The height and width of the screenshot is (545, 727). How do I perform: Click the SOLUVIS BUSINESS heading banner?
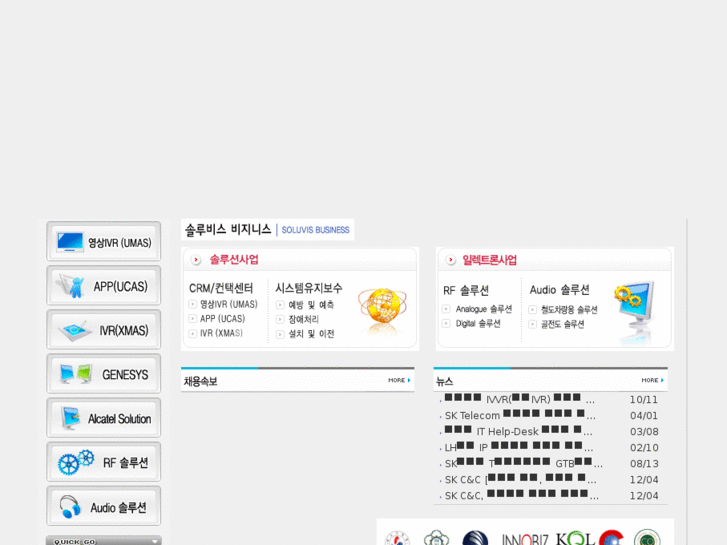click(x=267, y=230)
